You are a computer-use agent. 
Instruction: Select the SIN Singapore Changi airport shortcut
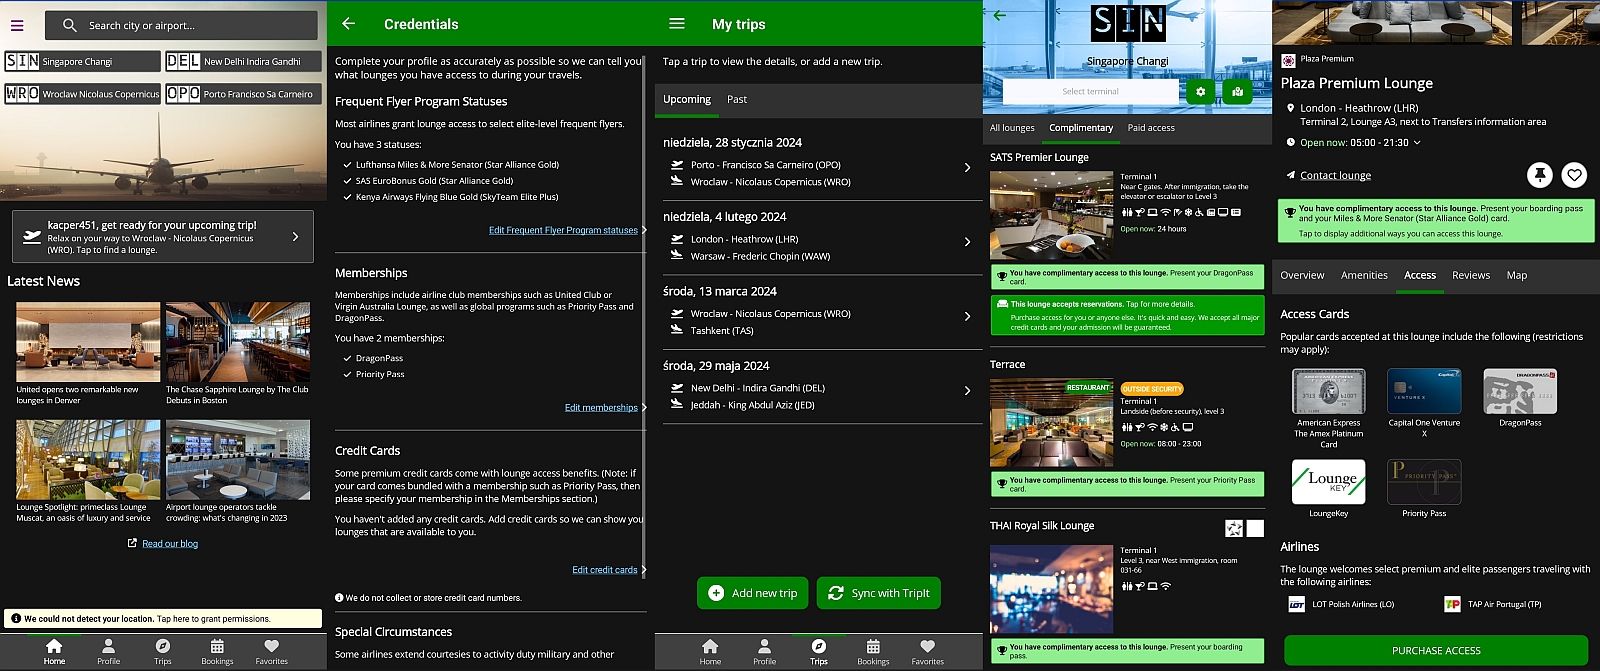click(x=82, y=61)
